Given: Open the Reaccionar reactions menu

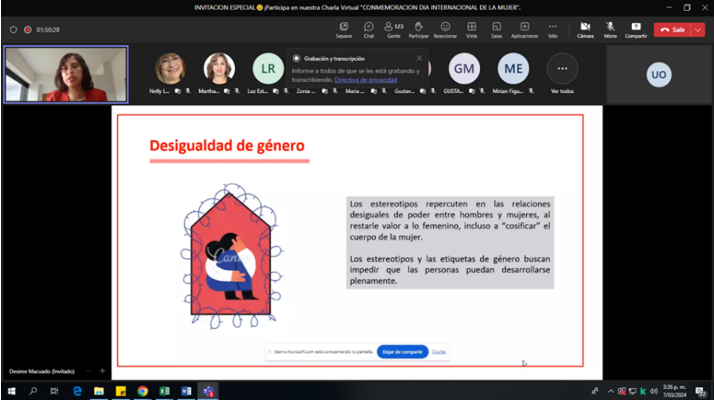Looking at the screenshot, I should pos(445,30).
